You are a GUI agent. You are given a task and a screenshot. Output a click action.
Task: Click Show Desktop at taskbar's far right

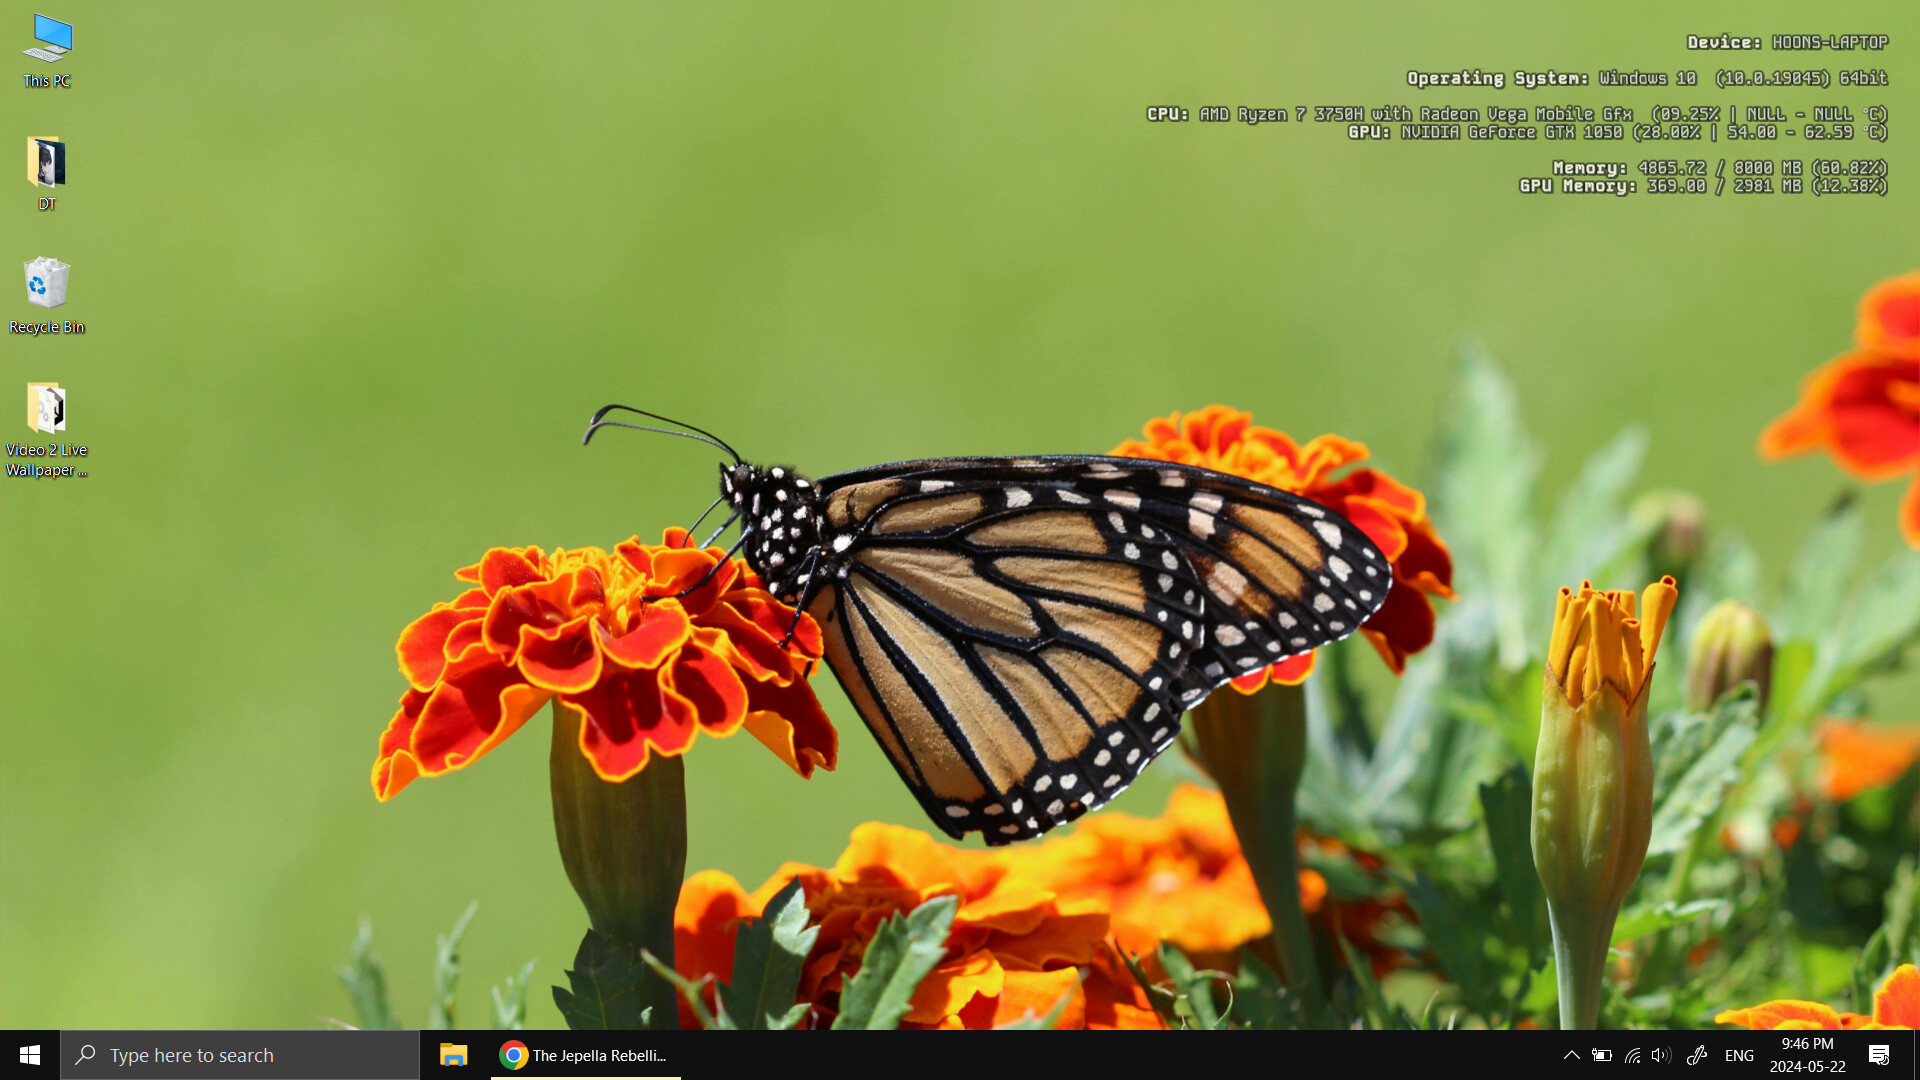1916,1055
